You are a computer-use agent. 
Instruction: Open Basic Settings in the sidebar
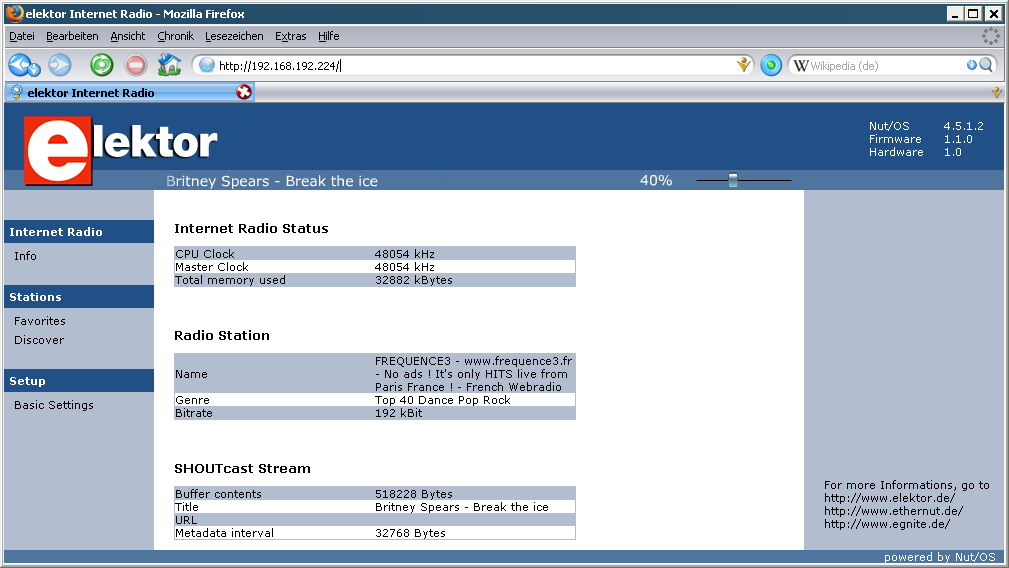point(54,405)
